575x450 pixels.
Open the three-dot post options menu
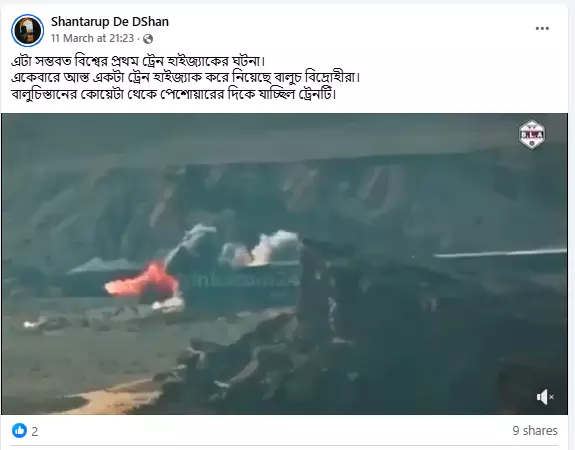pyautogui.click(x=542, y=28)
